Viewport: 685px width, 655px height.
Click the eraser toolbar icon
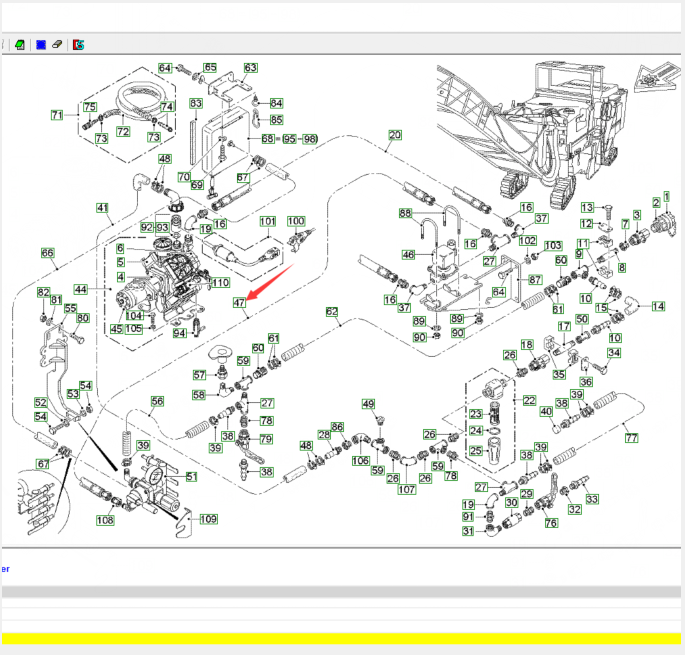pyautogui.click(x=58, y=44)
